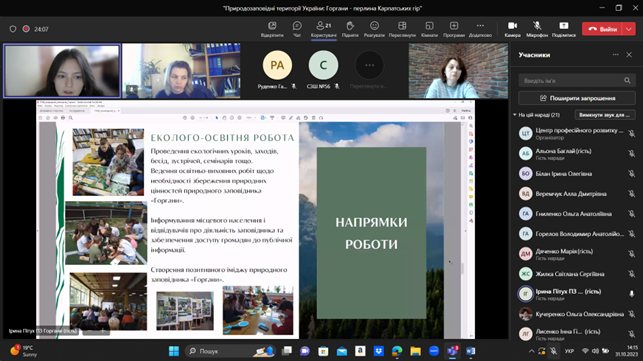Open Кімнати breakout rooms
The image size is (643, 361).
pos(429,29)
